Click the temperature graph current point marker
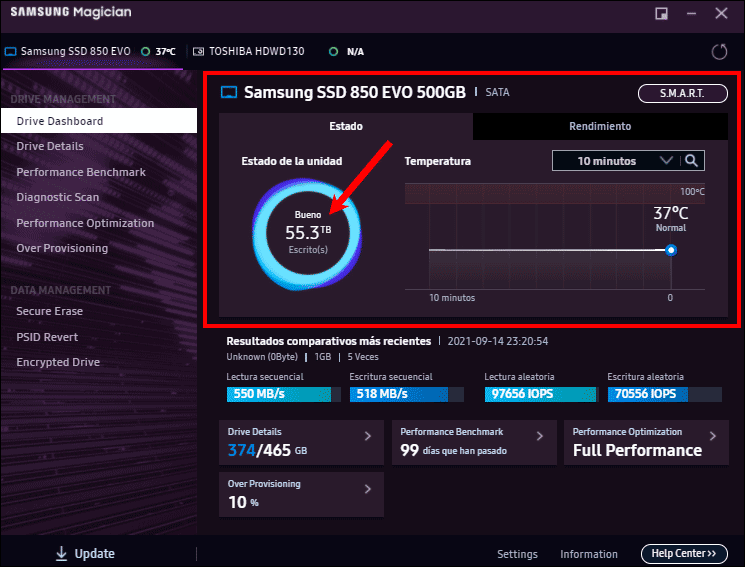This screenshot has height=567, width=745. click(671, 250)
